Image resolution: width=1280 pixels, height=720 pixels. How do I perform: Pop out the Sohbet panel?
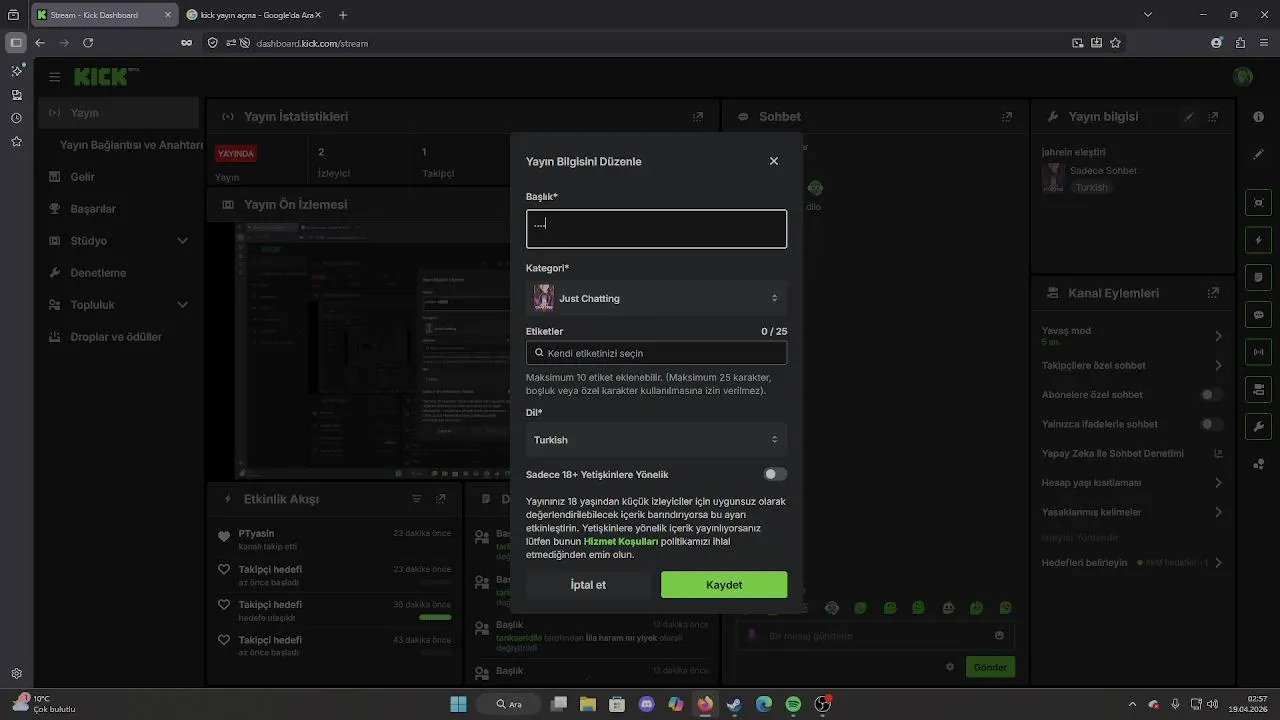[1007, 117]
